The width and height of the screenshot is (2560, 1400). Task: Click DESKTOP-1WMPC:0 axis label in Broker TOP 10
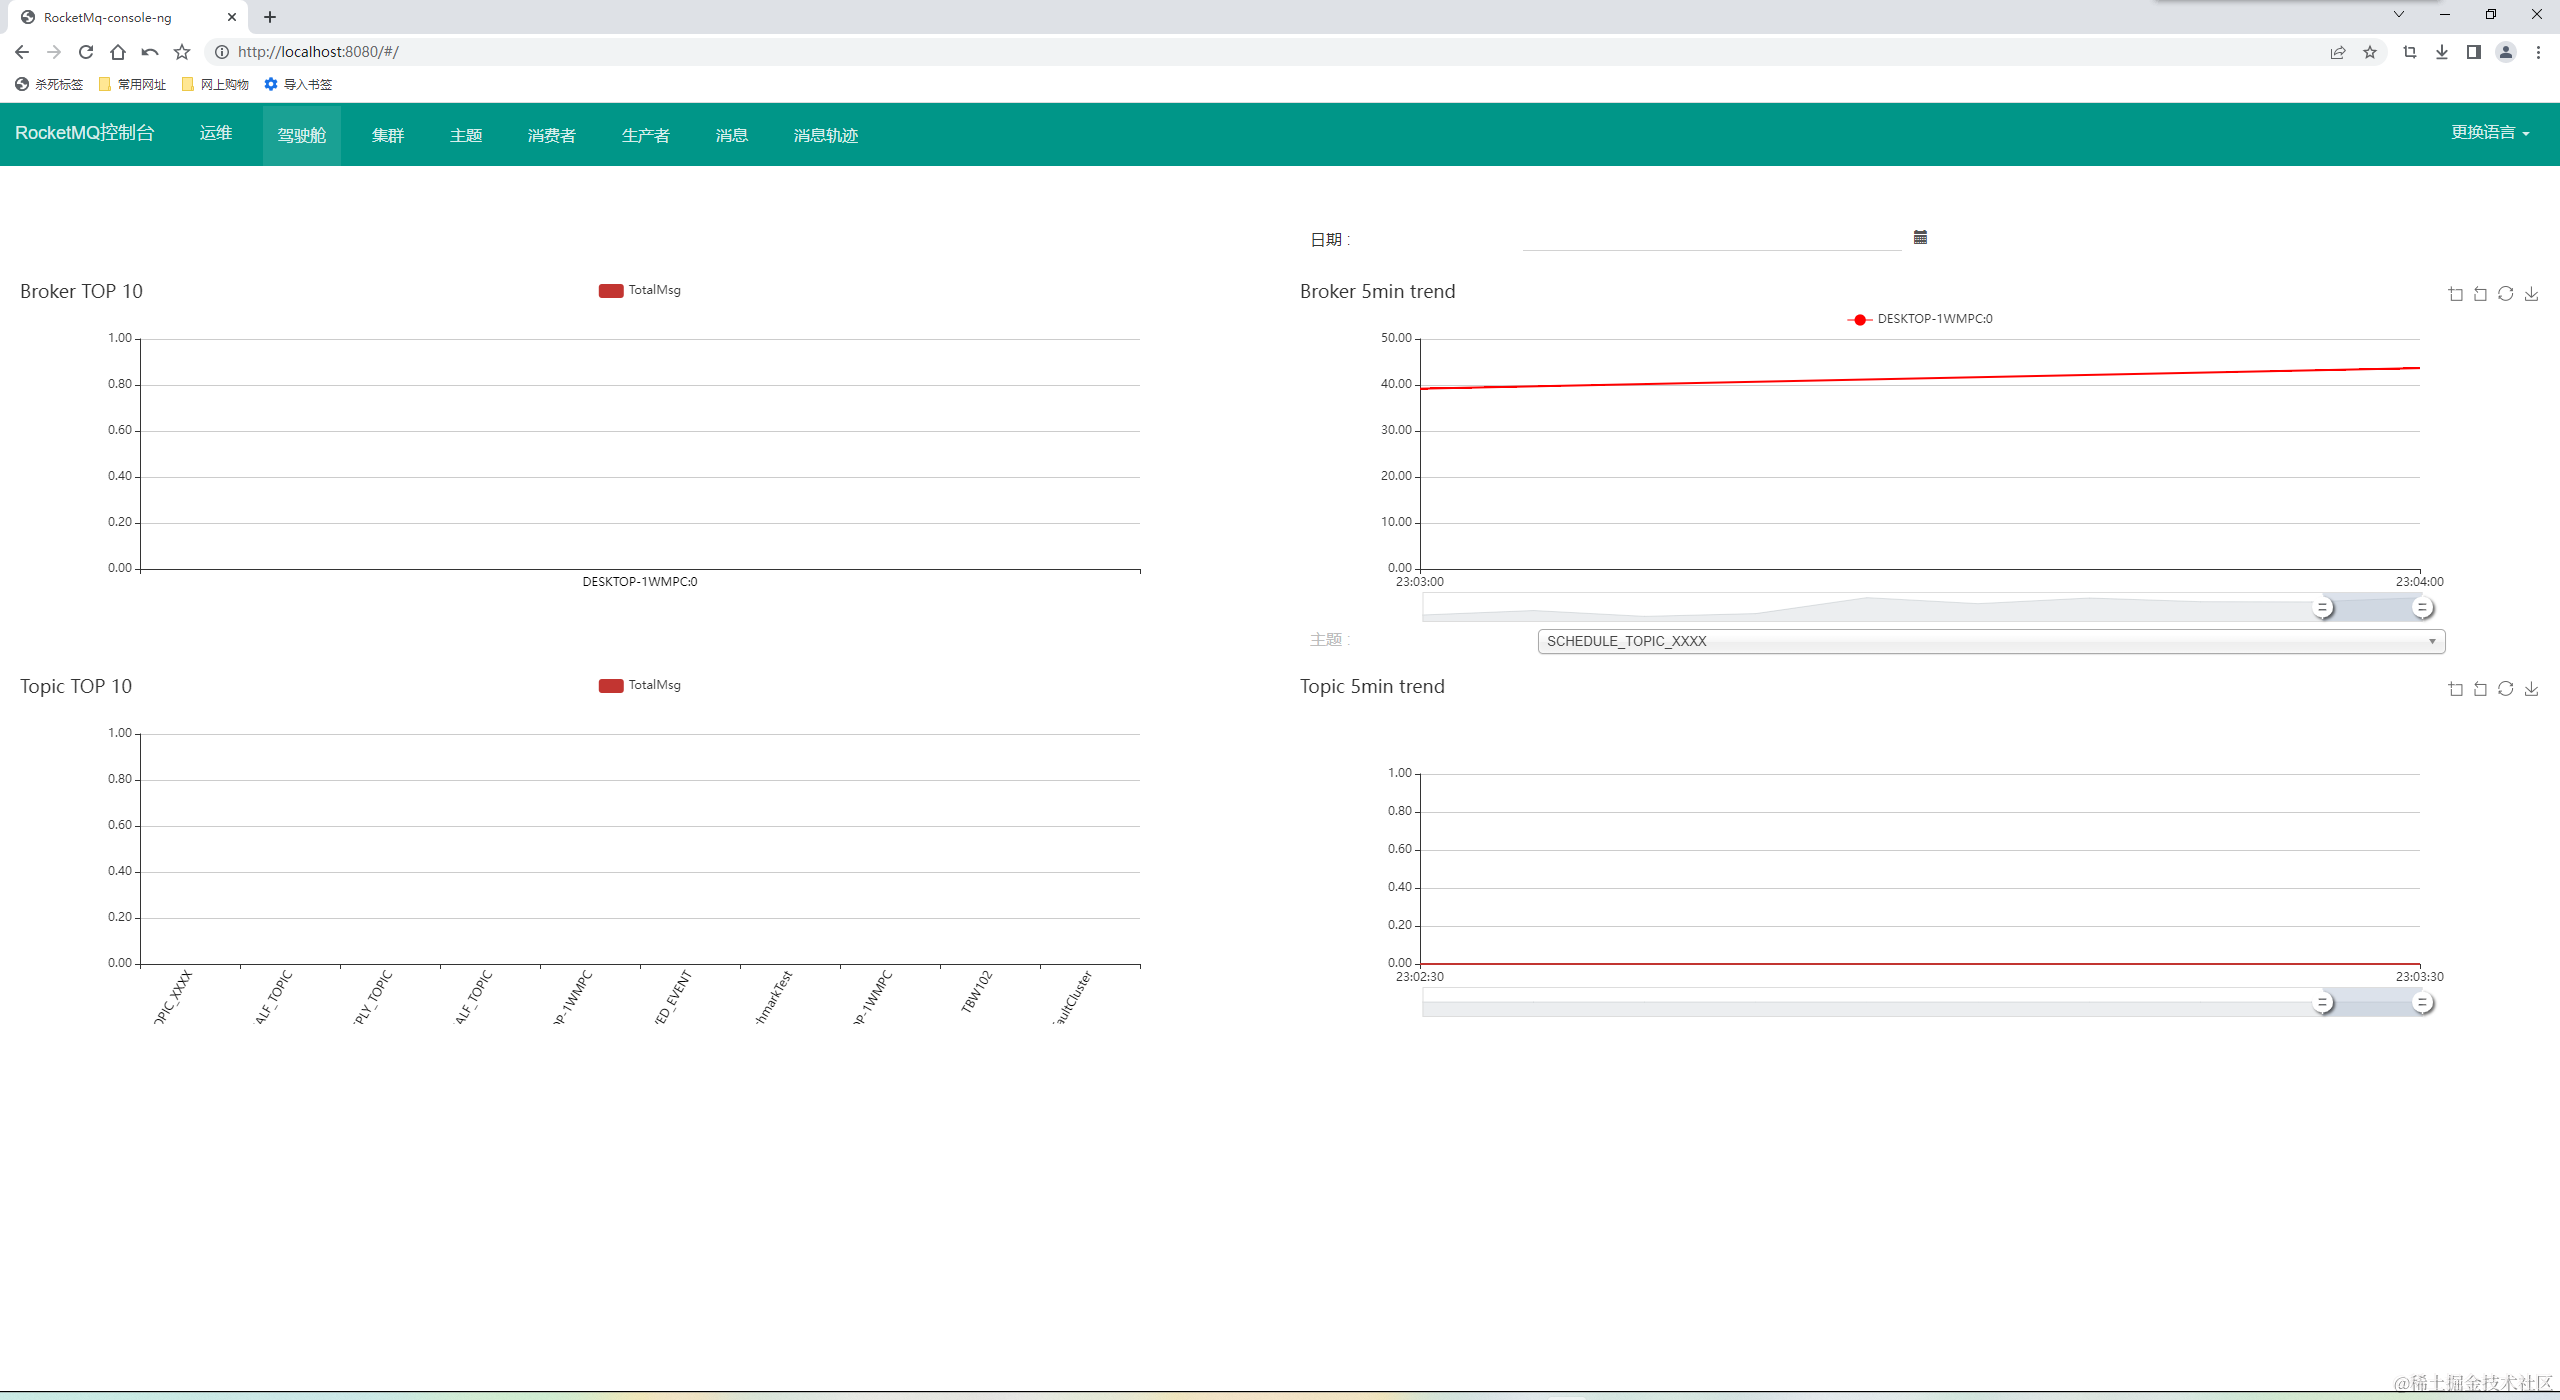(640, 582)
